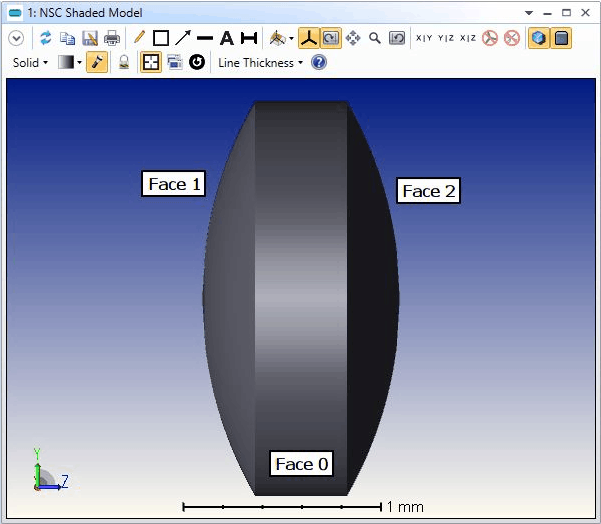Click the Face 1 label on the lens

[175, 183]
